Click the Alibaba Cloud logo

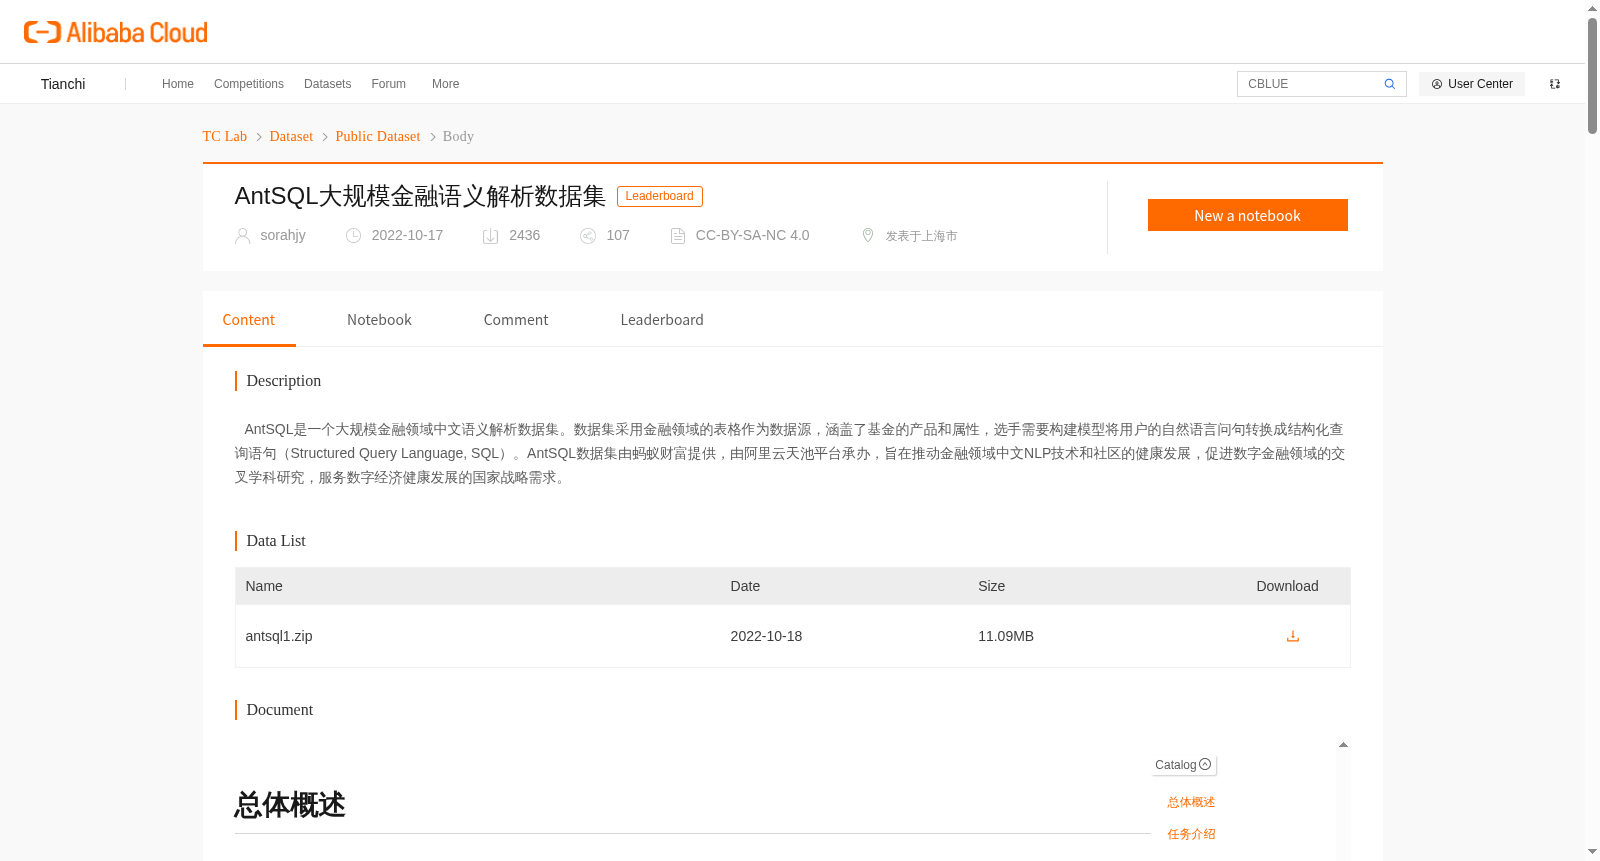116,32
